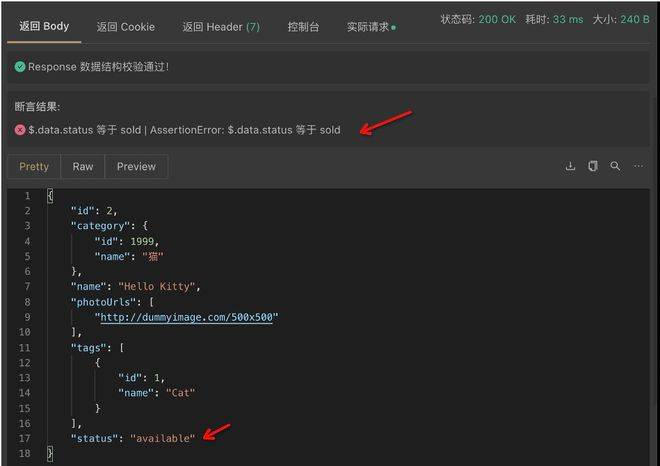Click the green validation success check icon
Screen dimensions: 660x466
click(x=20, y=67)
